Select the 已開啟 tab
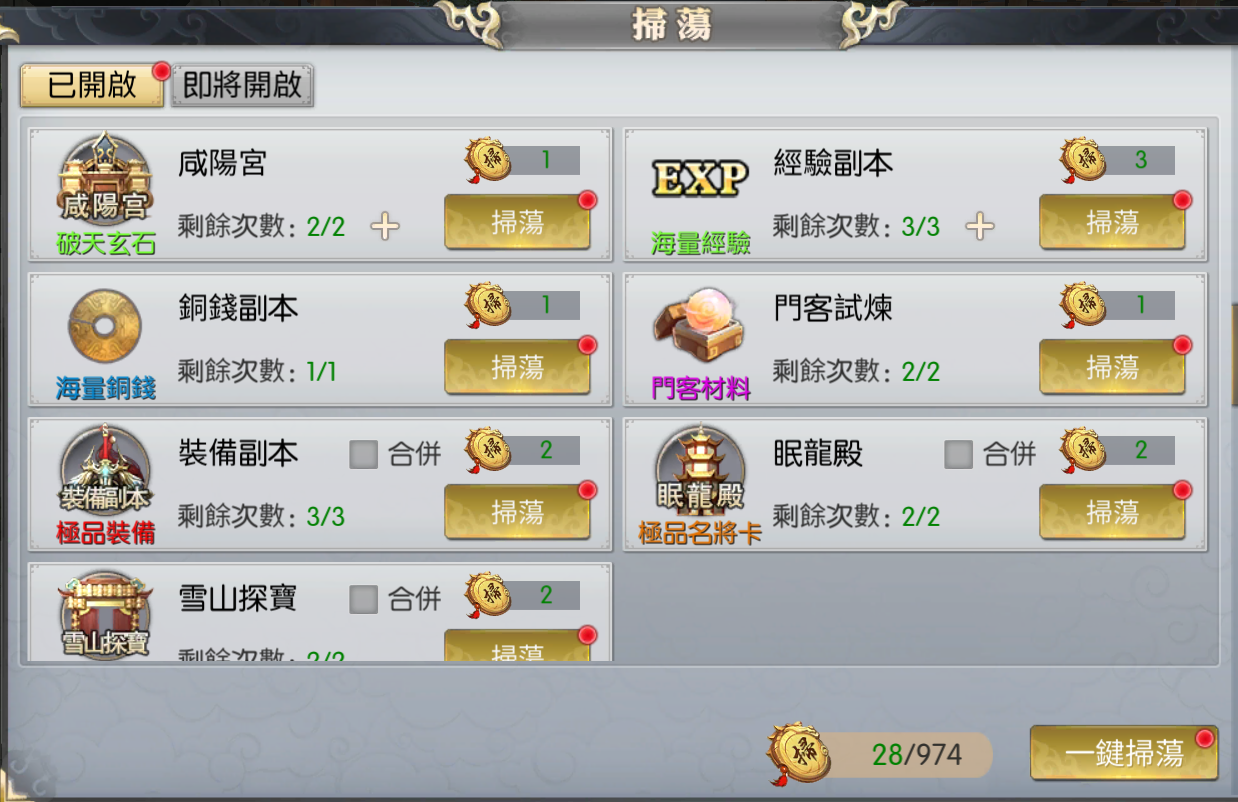The image size is (1238, 802). (x=92, y=86)
